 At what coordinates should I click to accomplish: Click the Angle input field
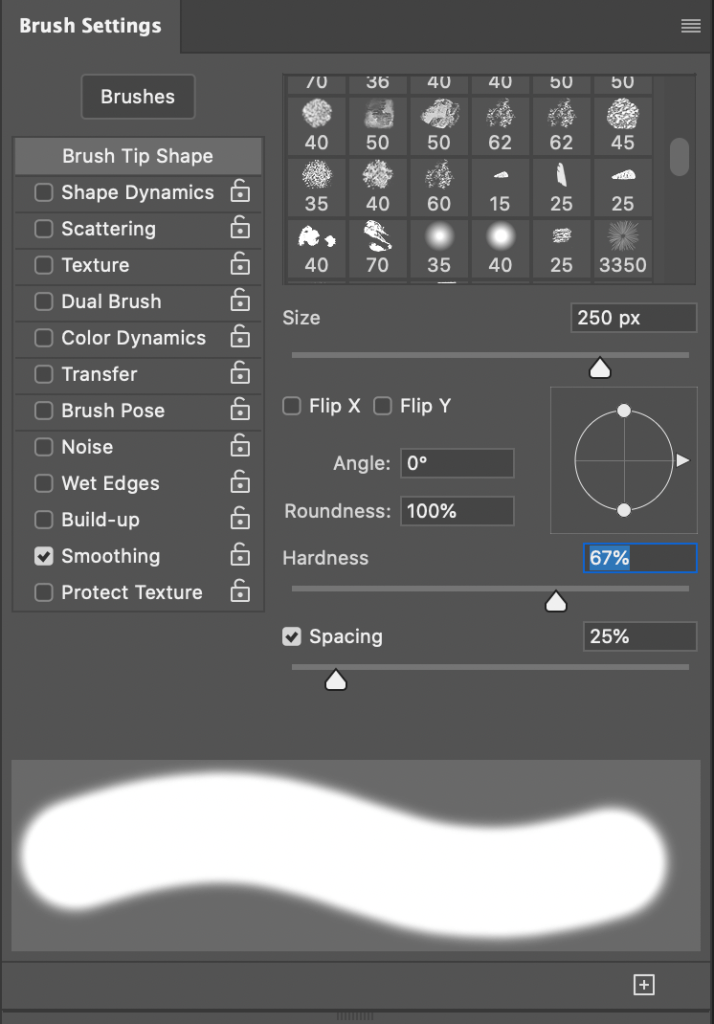pos(457,464)
